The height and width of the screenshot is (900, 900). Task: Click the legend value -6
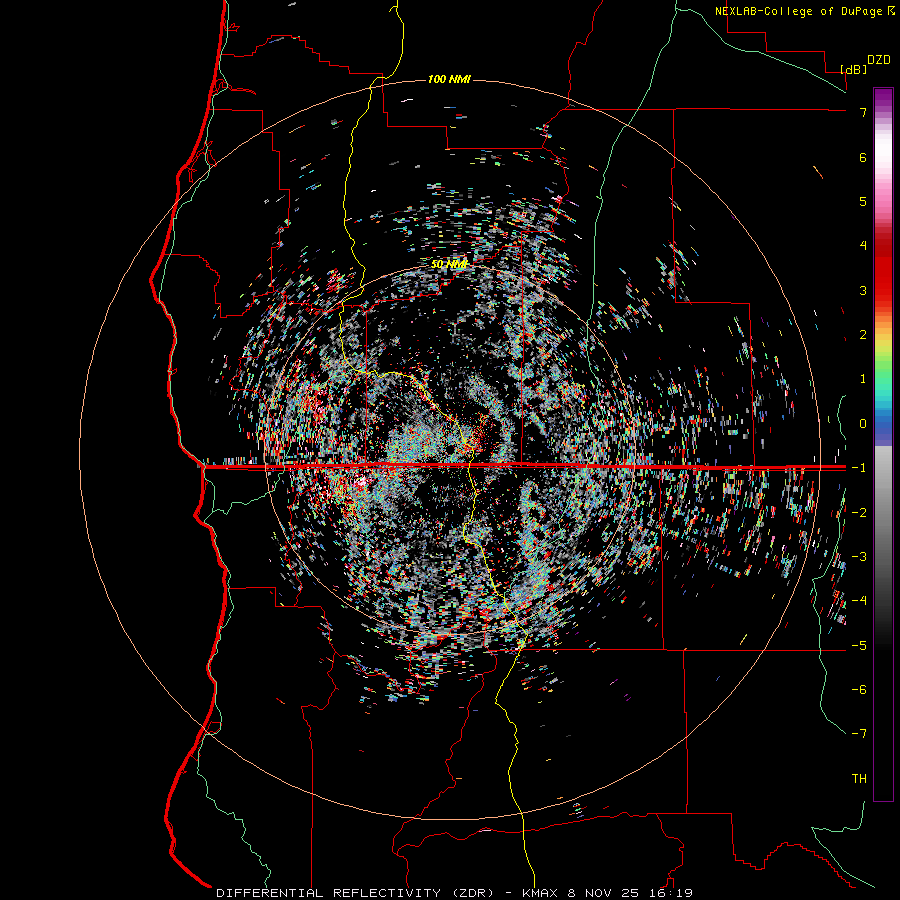click(x=859, y=689)
